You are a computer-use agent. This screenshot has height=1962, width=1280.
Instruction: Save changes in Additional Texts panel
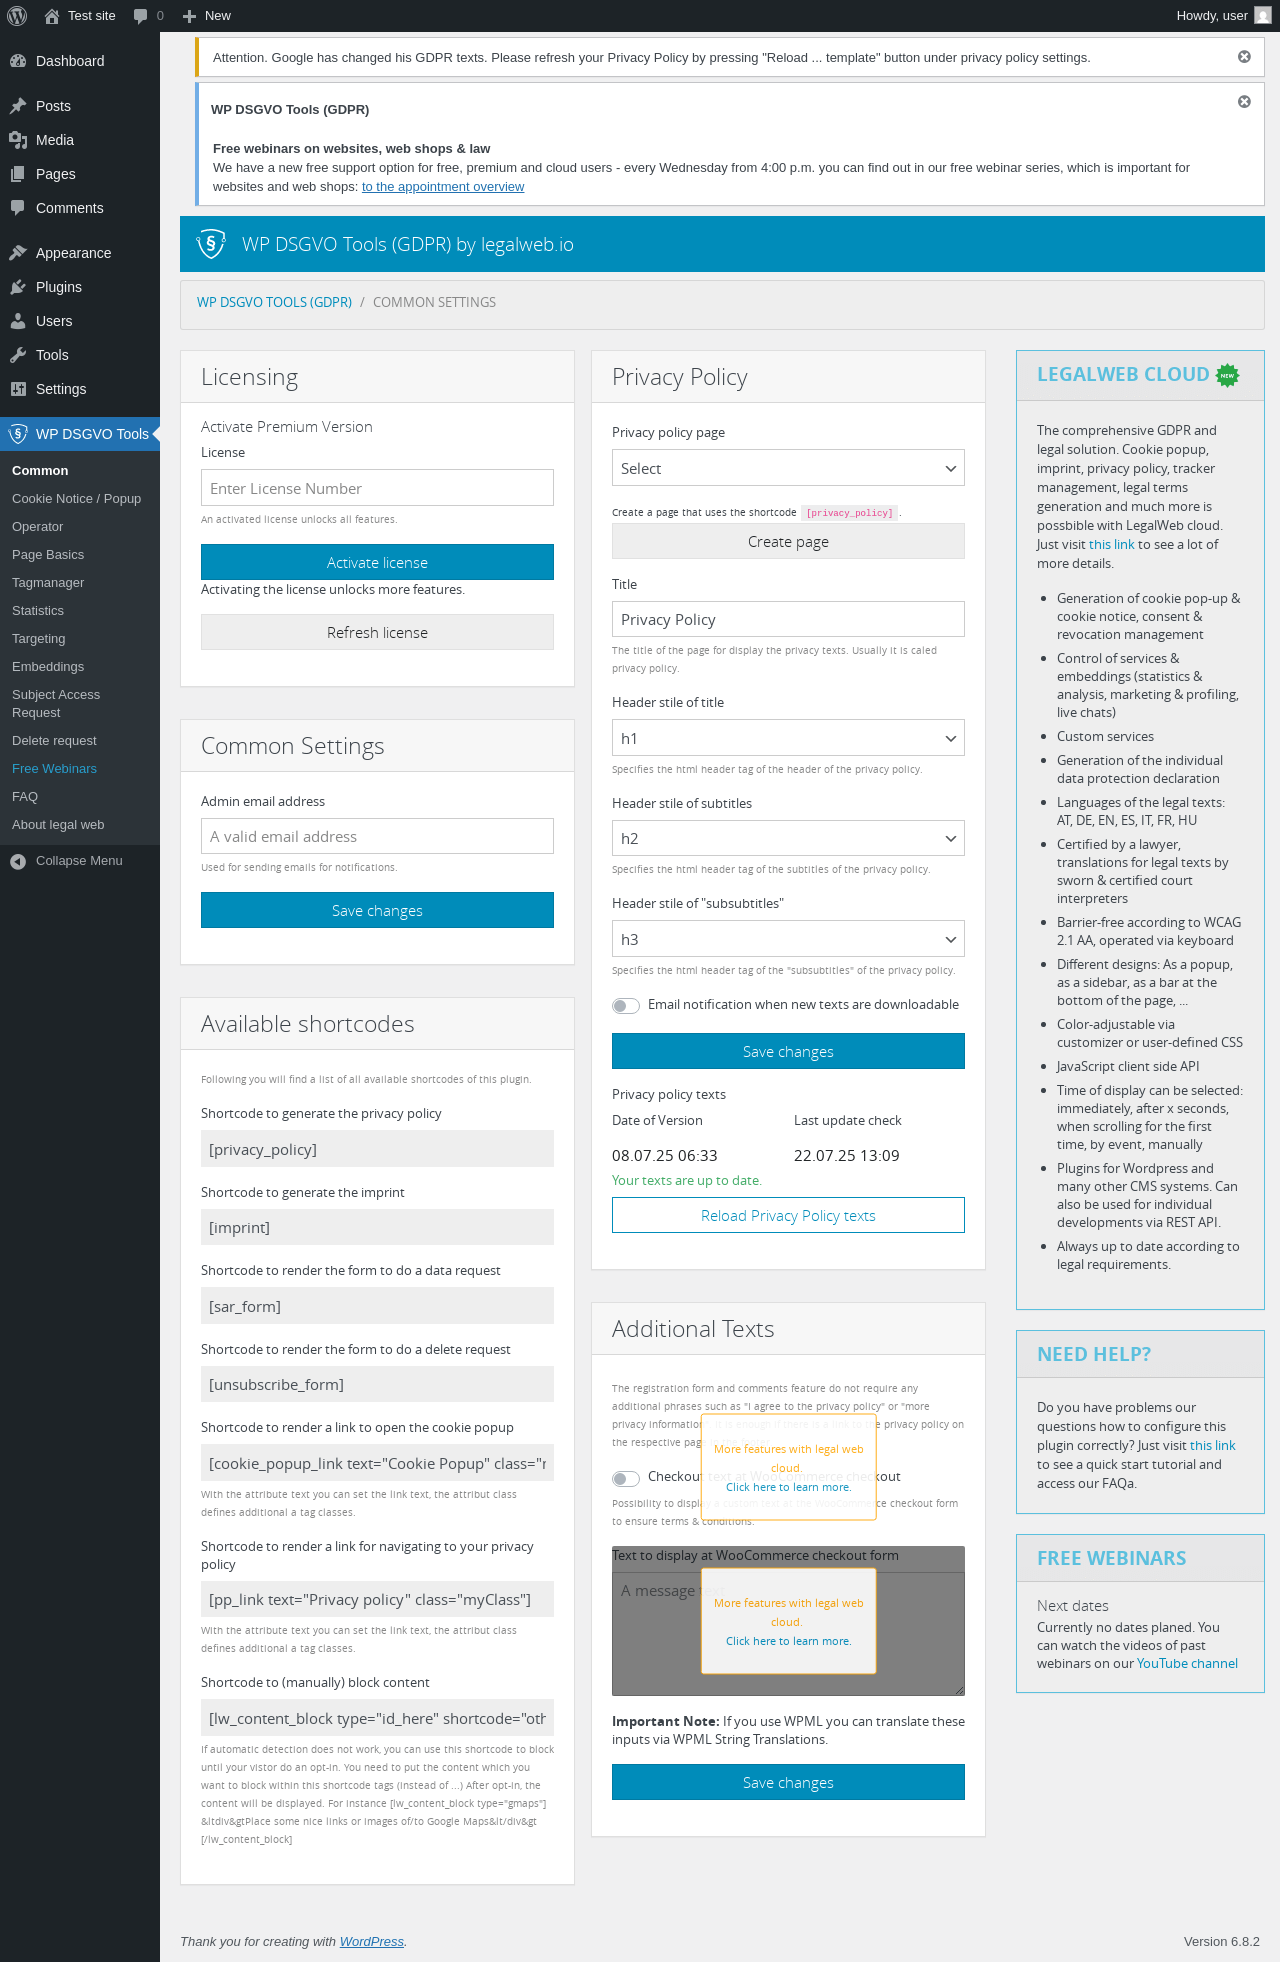(x=788, y=1782)
